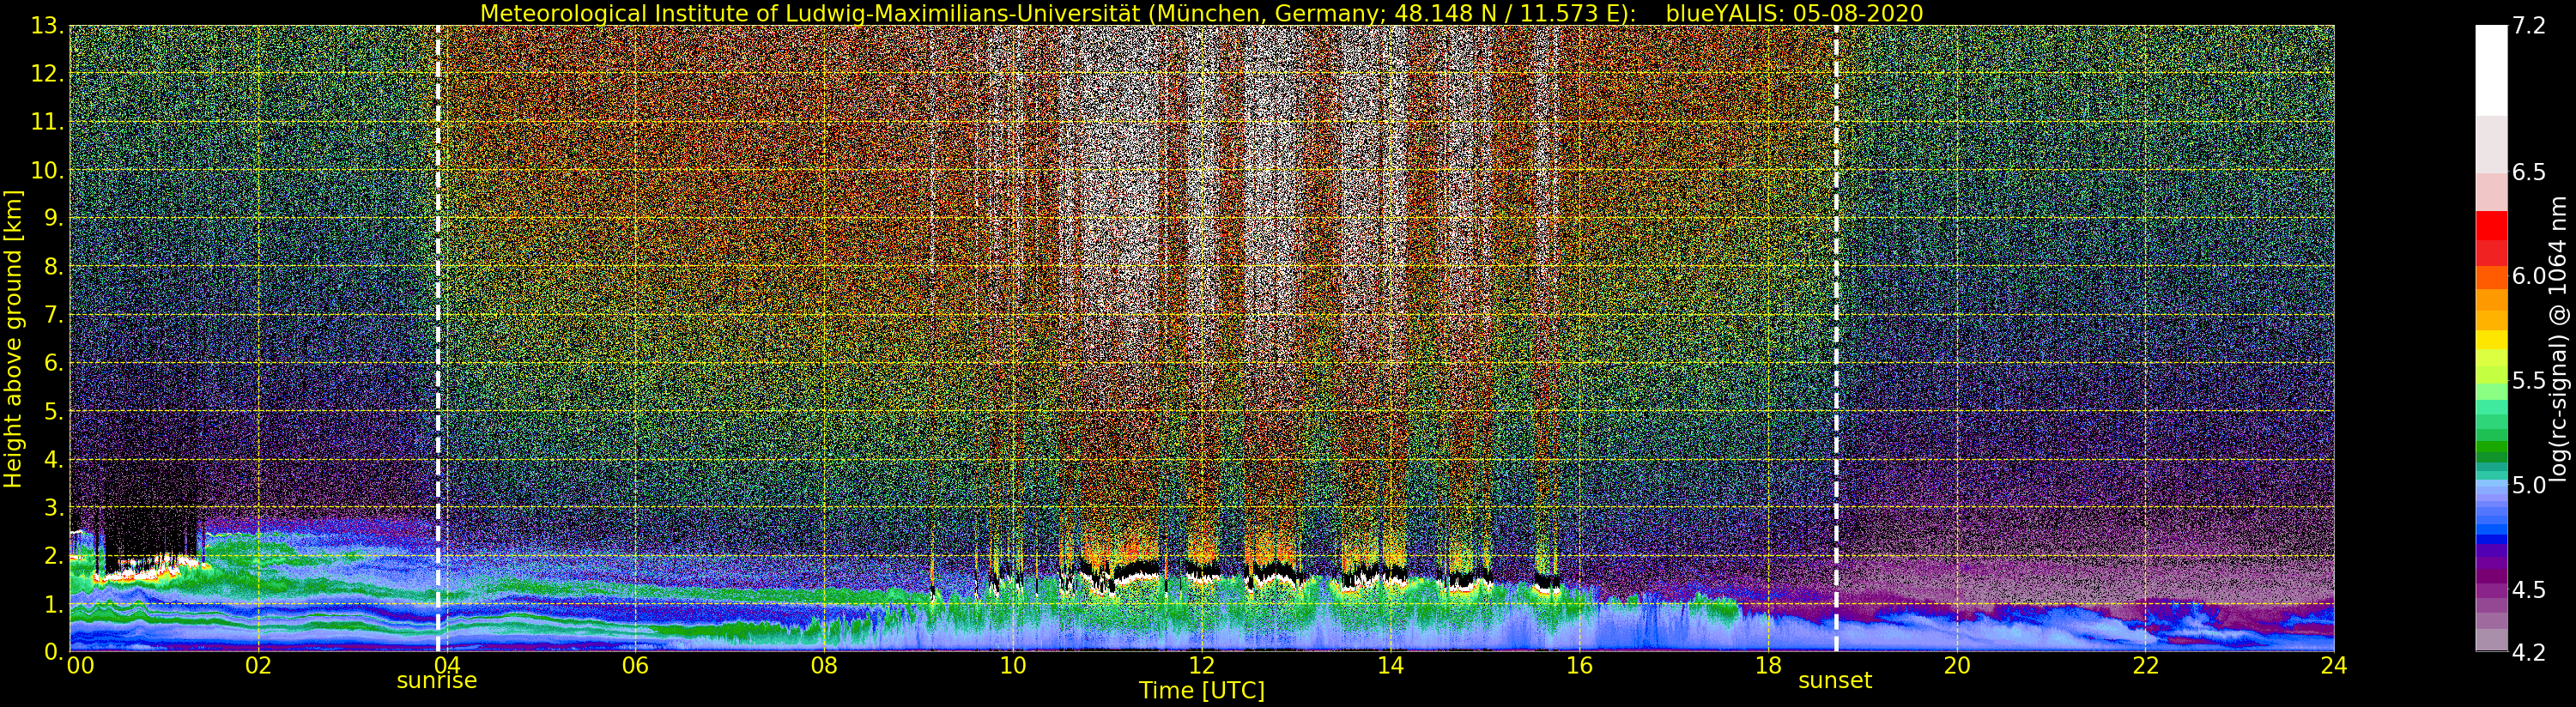2576x707 pixels.
Task: Click the height axis tick label '9.'
Action: click(54, 218)
